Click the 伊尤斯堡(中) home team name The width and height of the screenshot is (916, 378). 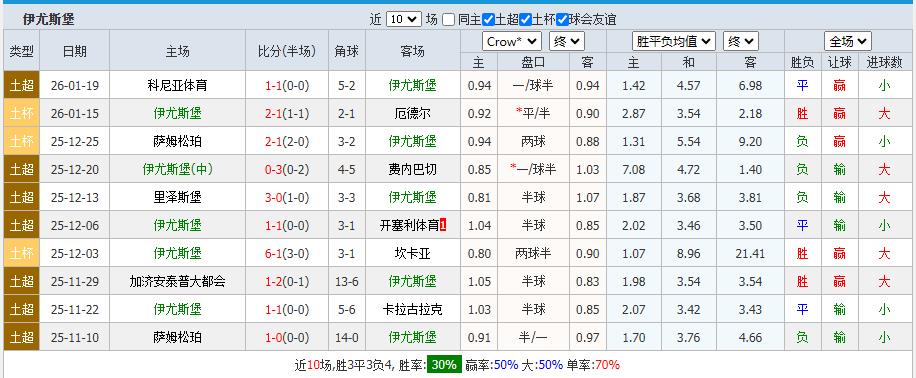178,169
